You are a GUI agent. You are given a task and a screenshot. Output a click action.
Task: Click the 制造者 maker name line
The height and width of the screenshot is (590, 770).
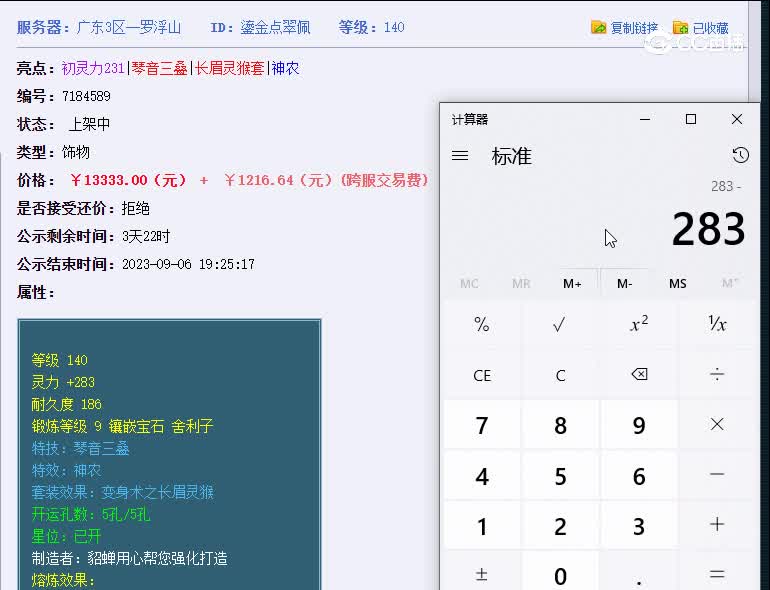130,558
